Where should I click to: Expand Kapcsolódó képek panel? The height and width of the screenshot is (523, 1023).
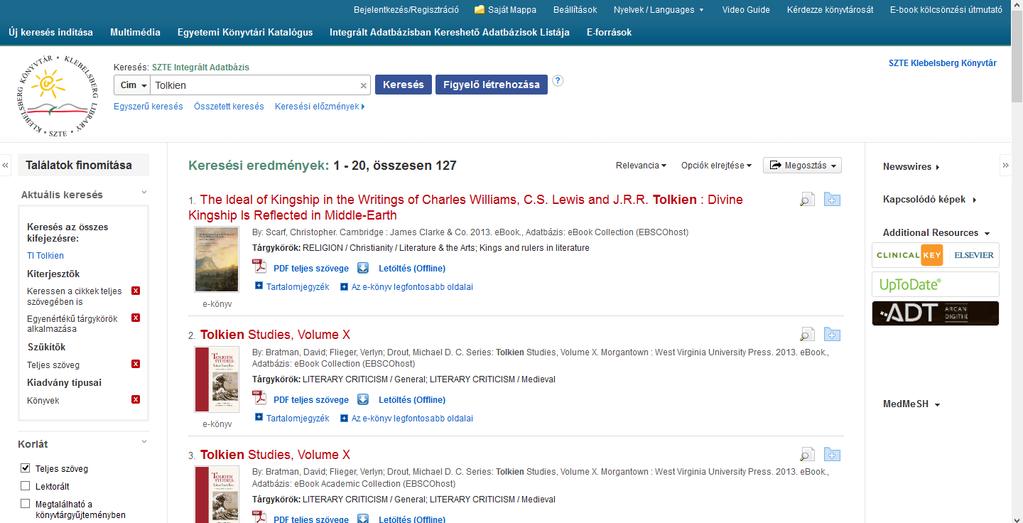point(930,200)
